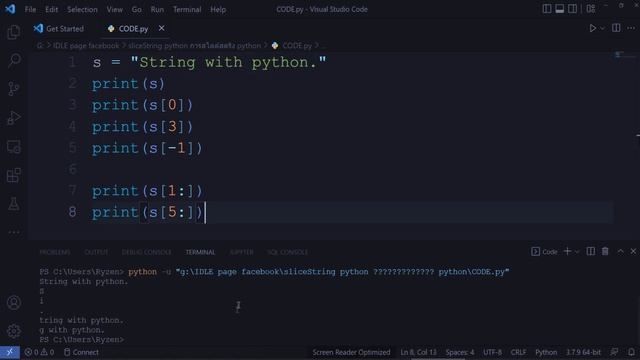Open the Edit menu
Screen dimensions: 640x360
pos(51,9)
